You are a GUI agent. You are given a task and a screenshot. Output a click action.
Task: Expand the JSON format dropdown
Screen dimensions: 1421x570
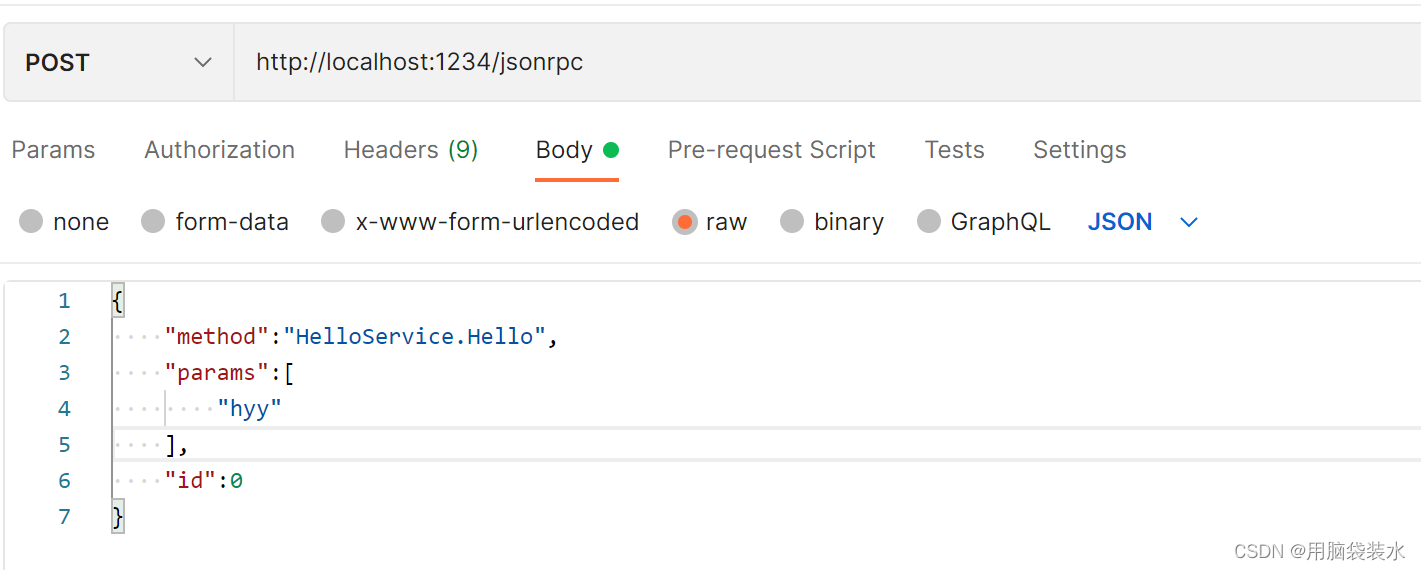(1120, 222)
